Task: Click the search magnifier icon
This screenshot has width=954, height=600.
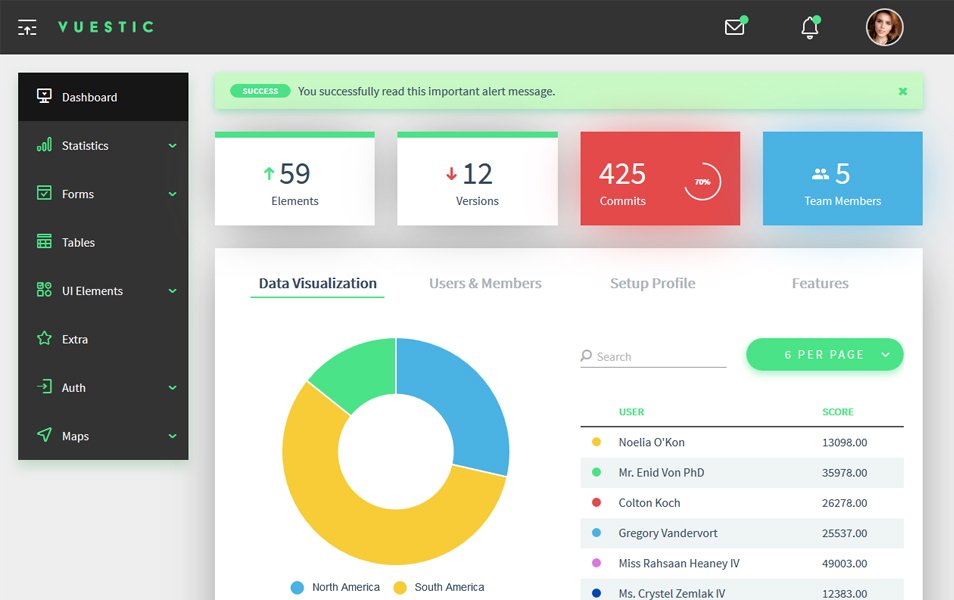Action: coord(586,355)
